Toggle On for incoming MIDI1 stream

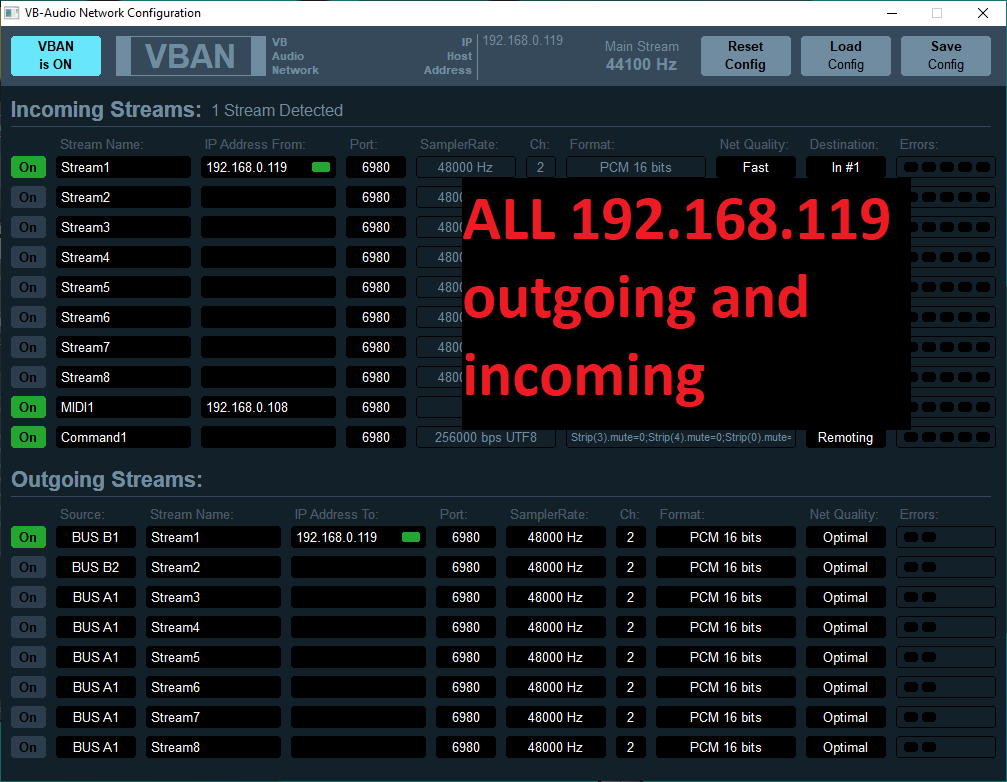[x=28, y=407]
